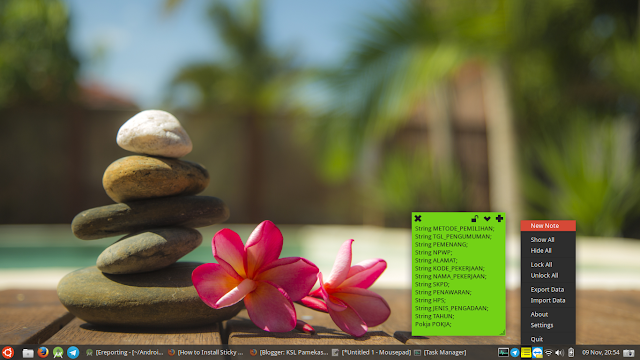
Task: Click Import Data menu entry
Action: coord(548,300)
